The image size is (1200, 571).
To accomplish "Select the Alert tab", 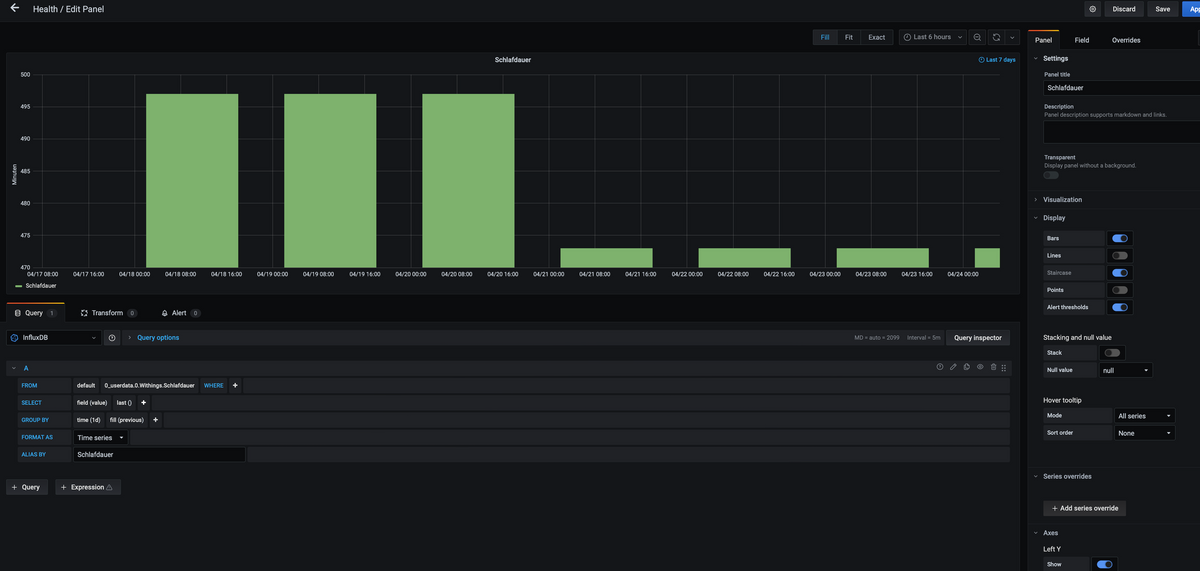I will click(180, 313).
